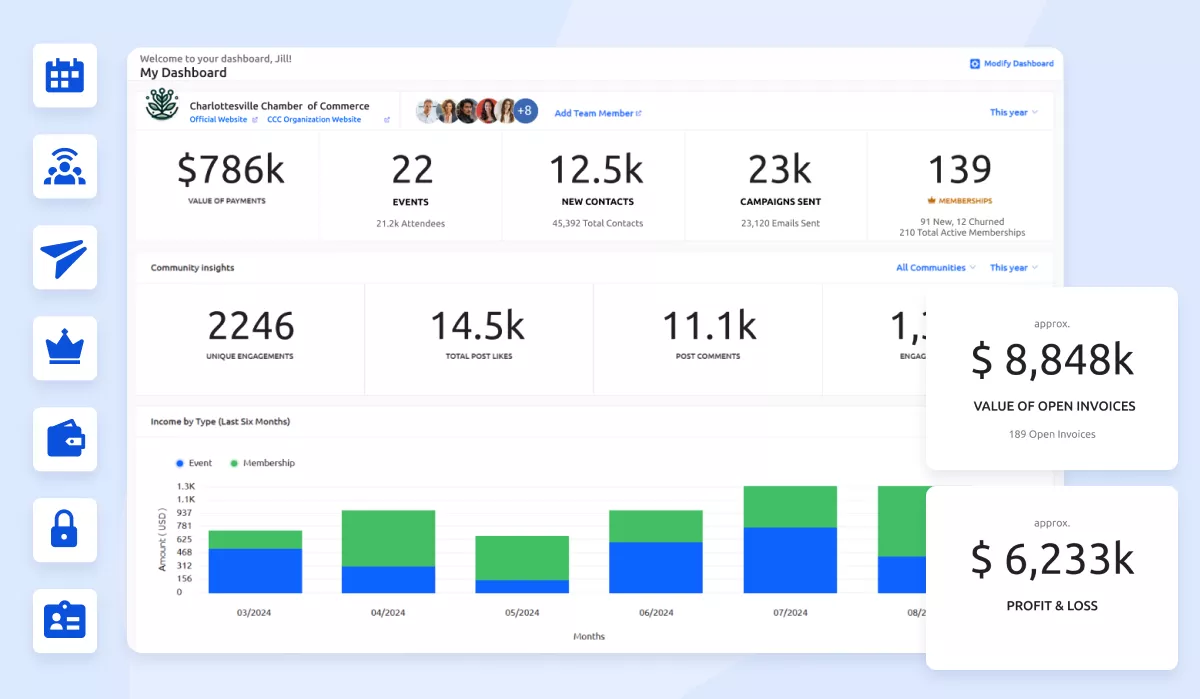Open the Events calendar icon in the sidebar

(64, 75)
